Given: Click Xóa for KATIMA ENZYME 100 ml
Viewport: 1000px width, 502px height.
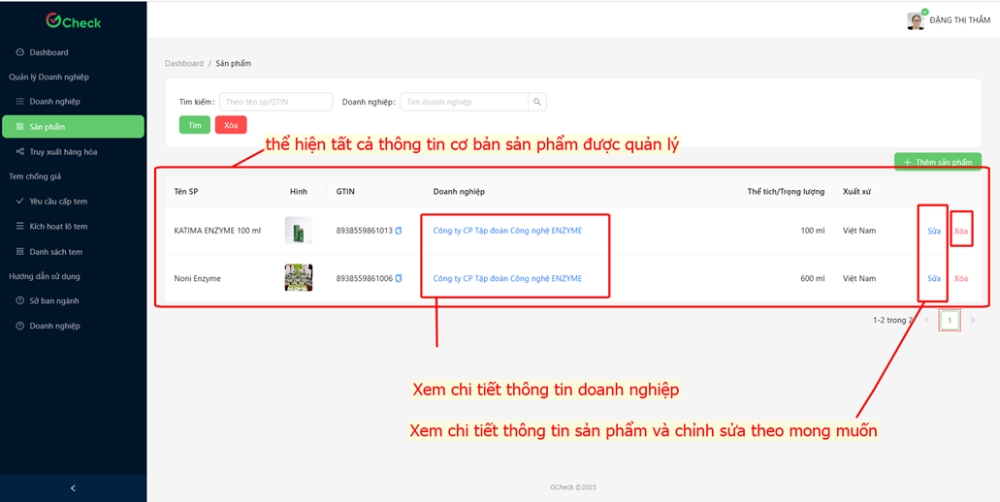Looking at the screenshot, I should click(x=961, y=231).
